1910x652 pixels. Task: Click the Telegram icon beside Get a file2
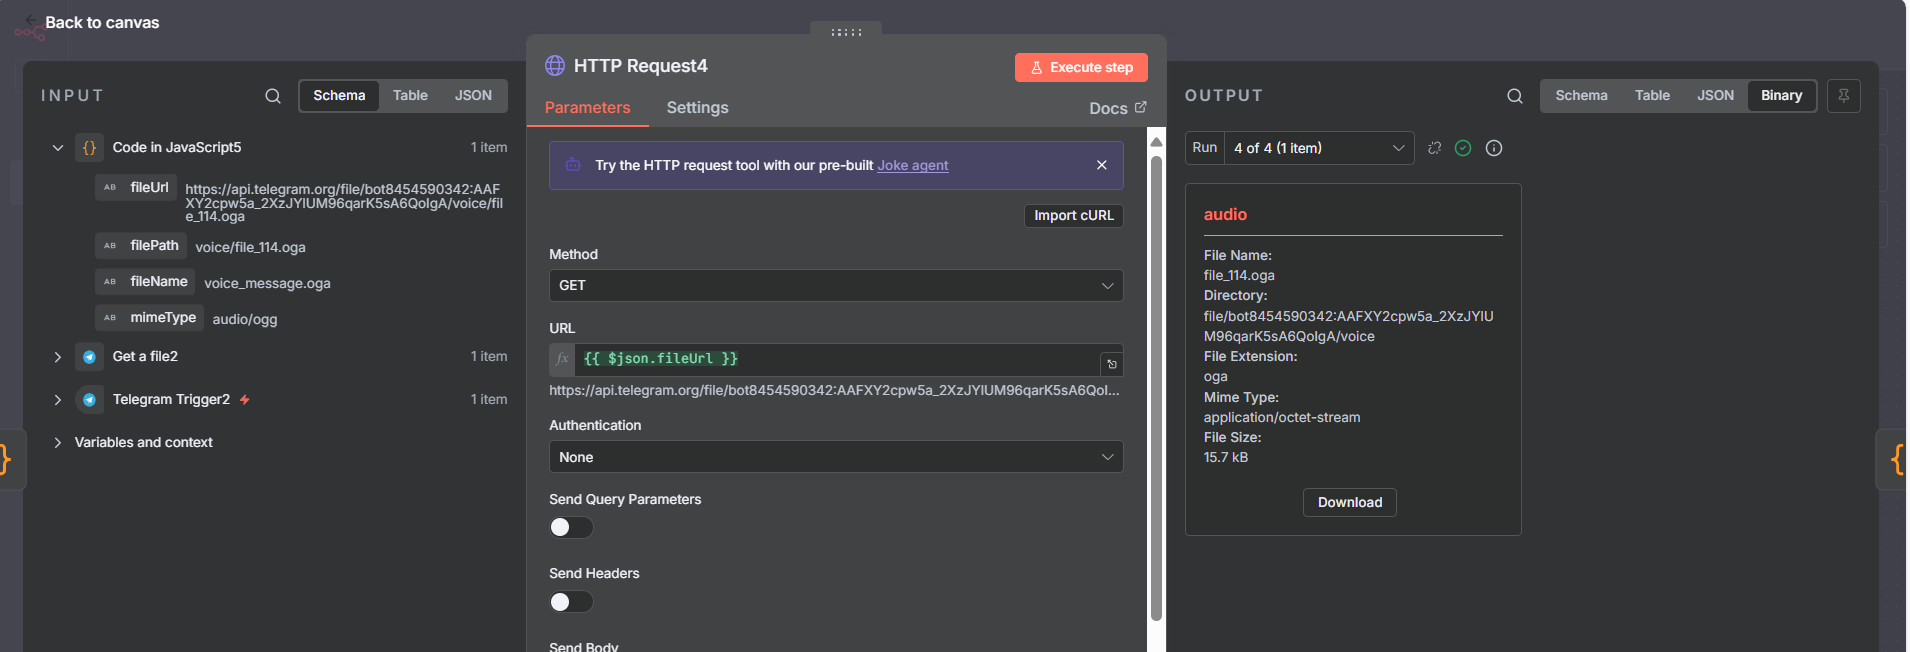click(90, 357)
